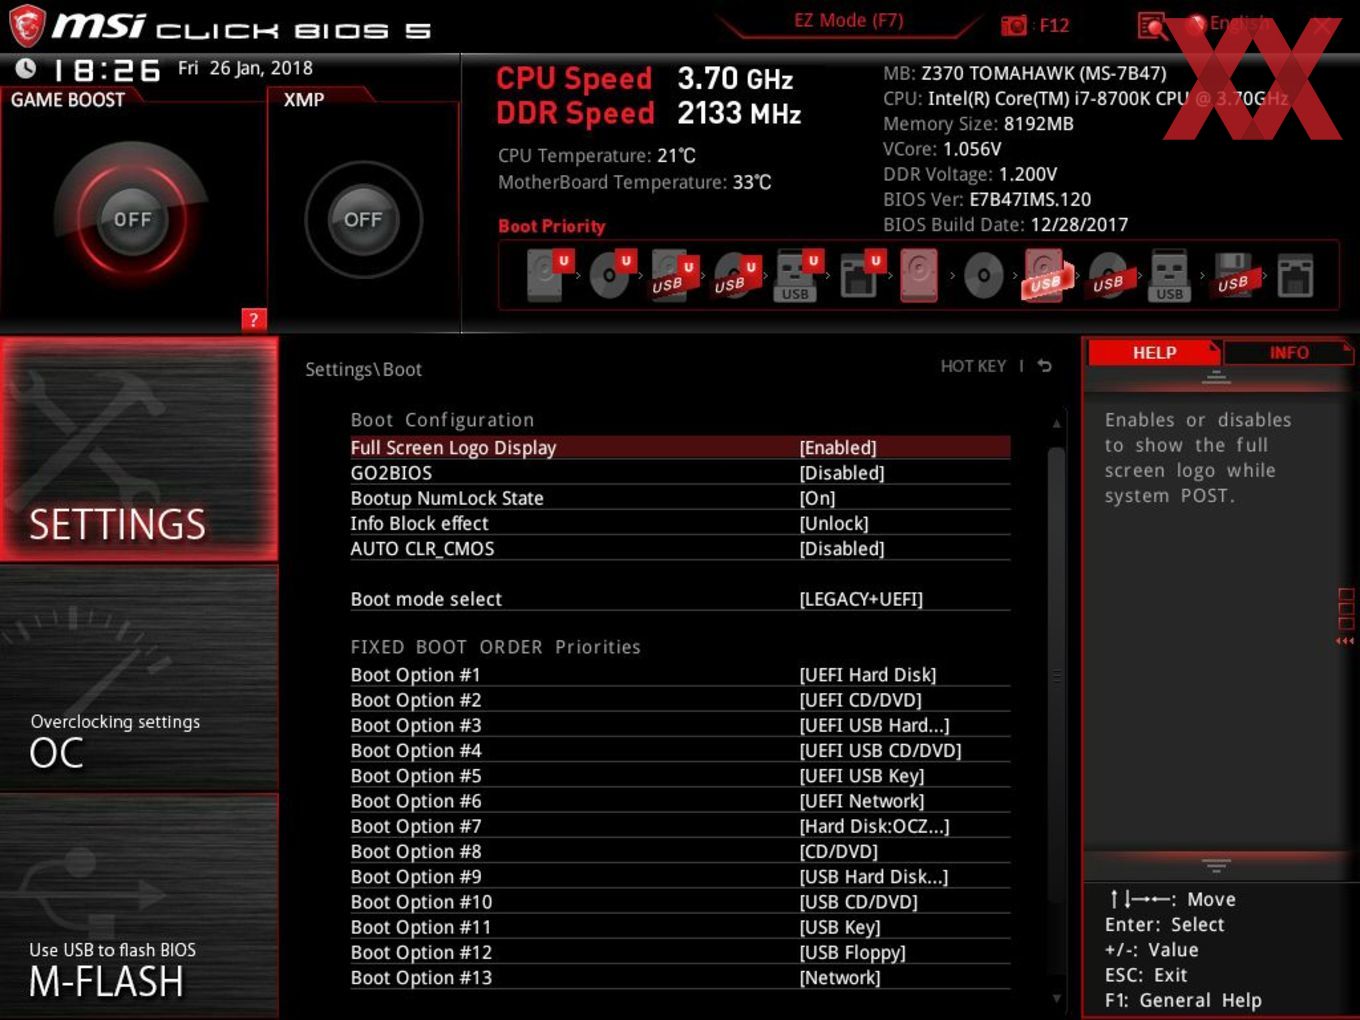Select the highlighted legacy USB hard disk icon

pos(1046,275)
